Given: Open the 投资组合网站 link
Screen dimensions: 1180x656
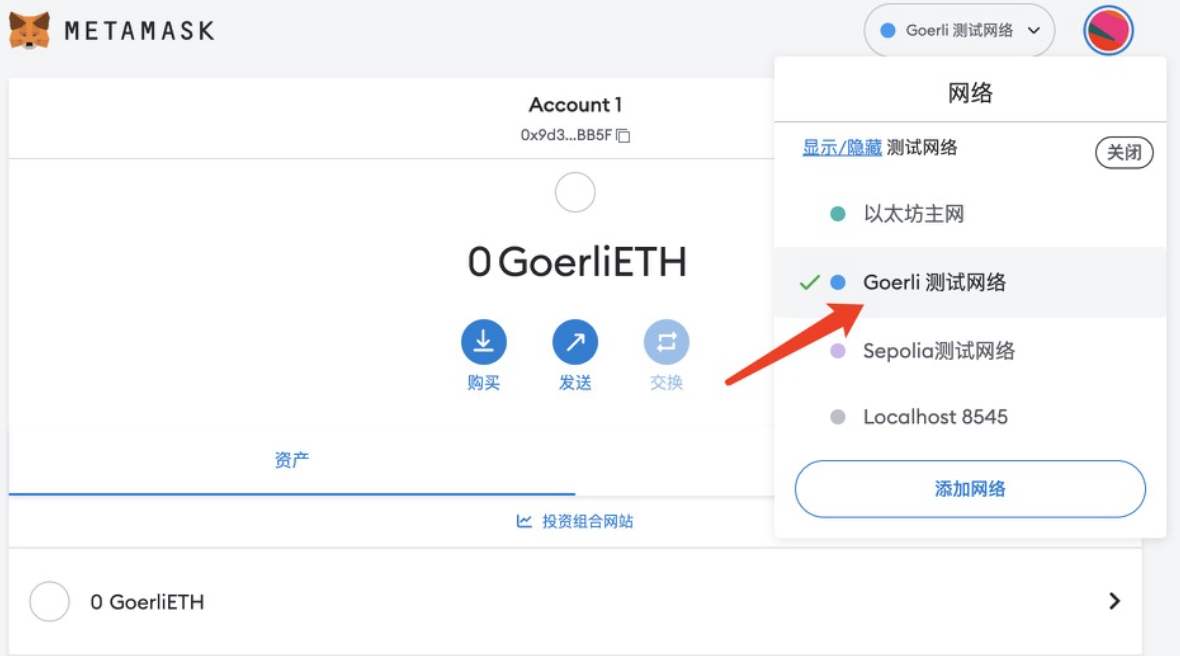Looking at the screenshot, I should click(588, 521).
